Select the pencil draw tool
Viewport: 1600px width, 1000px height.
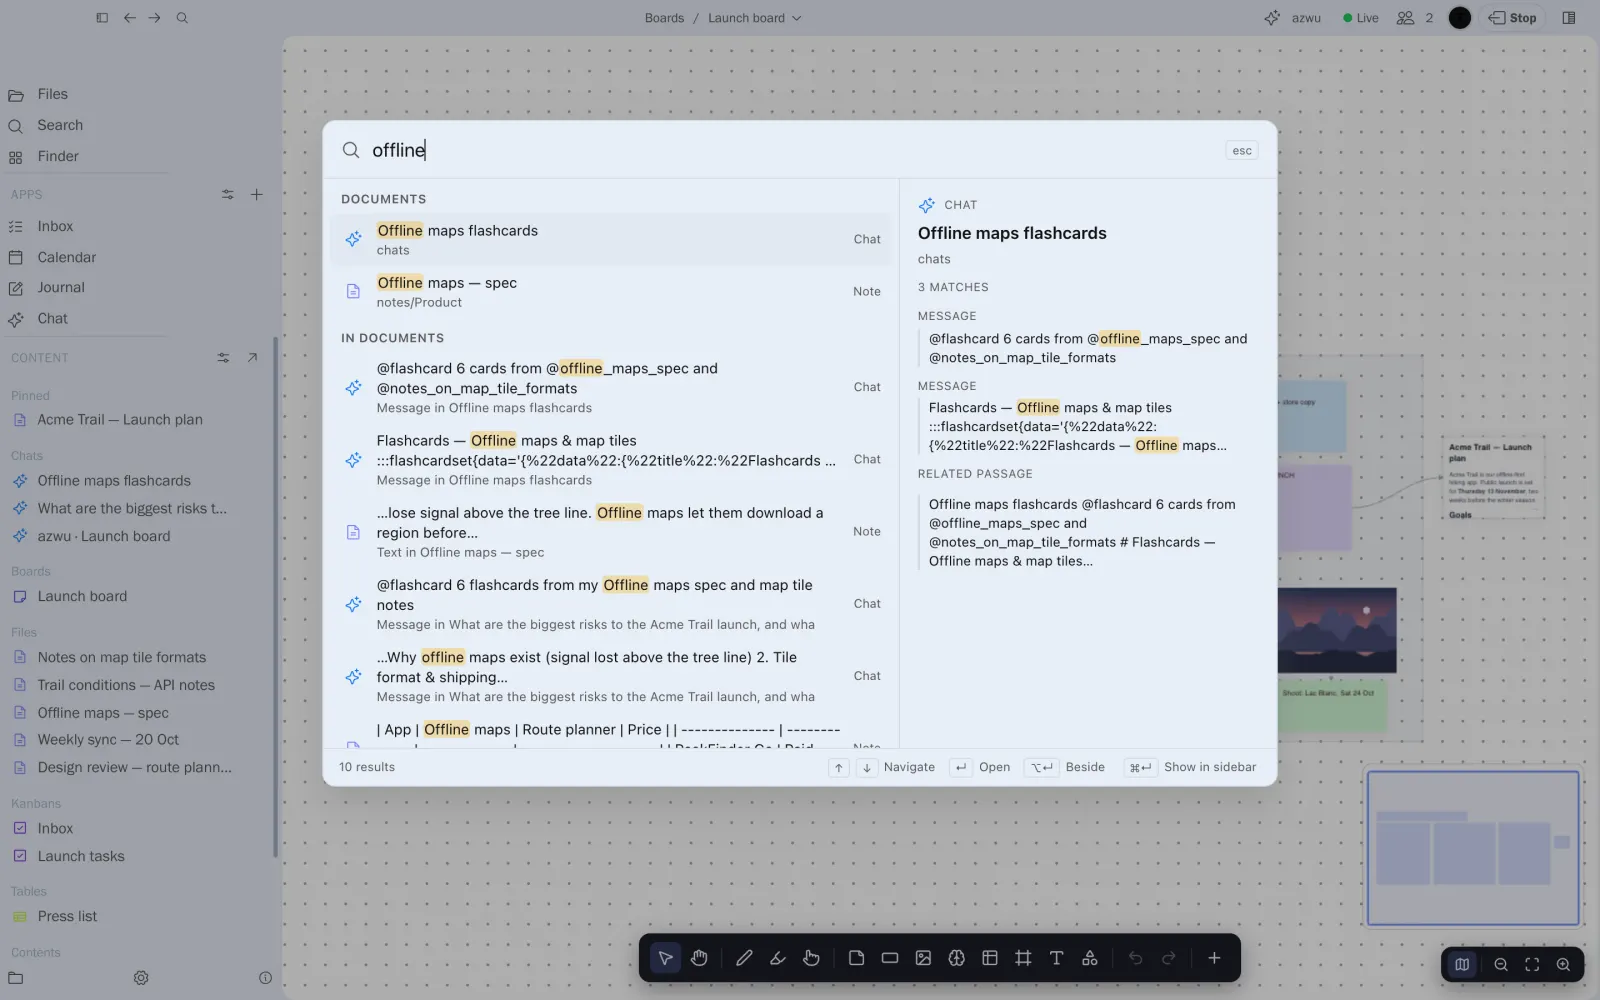[x=744, y=958]
